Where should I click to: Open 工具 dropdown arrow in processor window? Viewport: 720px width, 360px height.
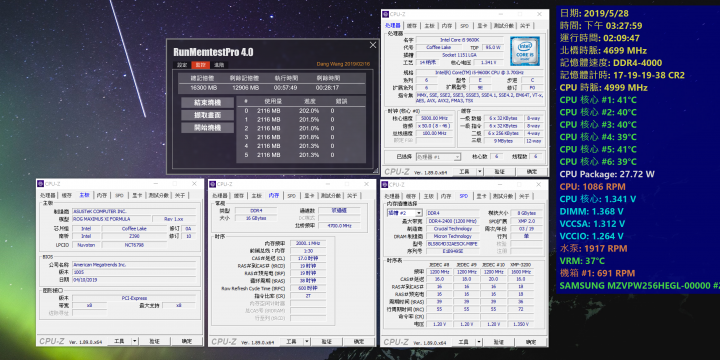click(479, 171)
